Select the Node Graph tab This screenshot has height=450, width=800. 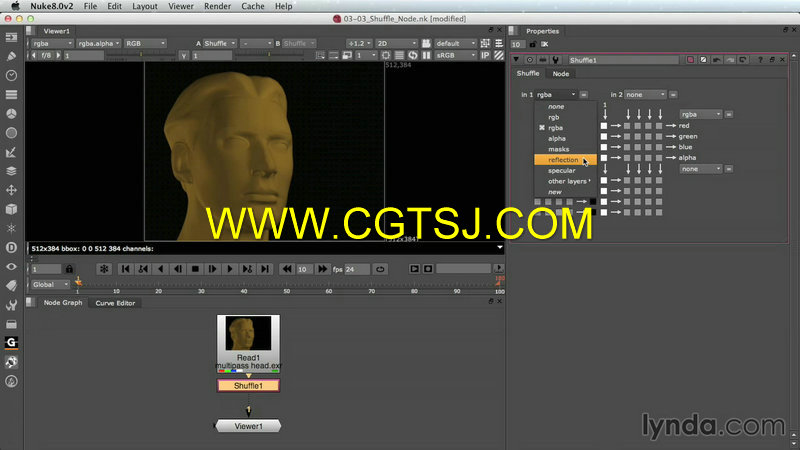[63, 303]
